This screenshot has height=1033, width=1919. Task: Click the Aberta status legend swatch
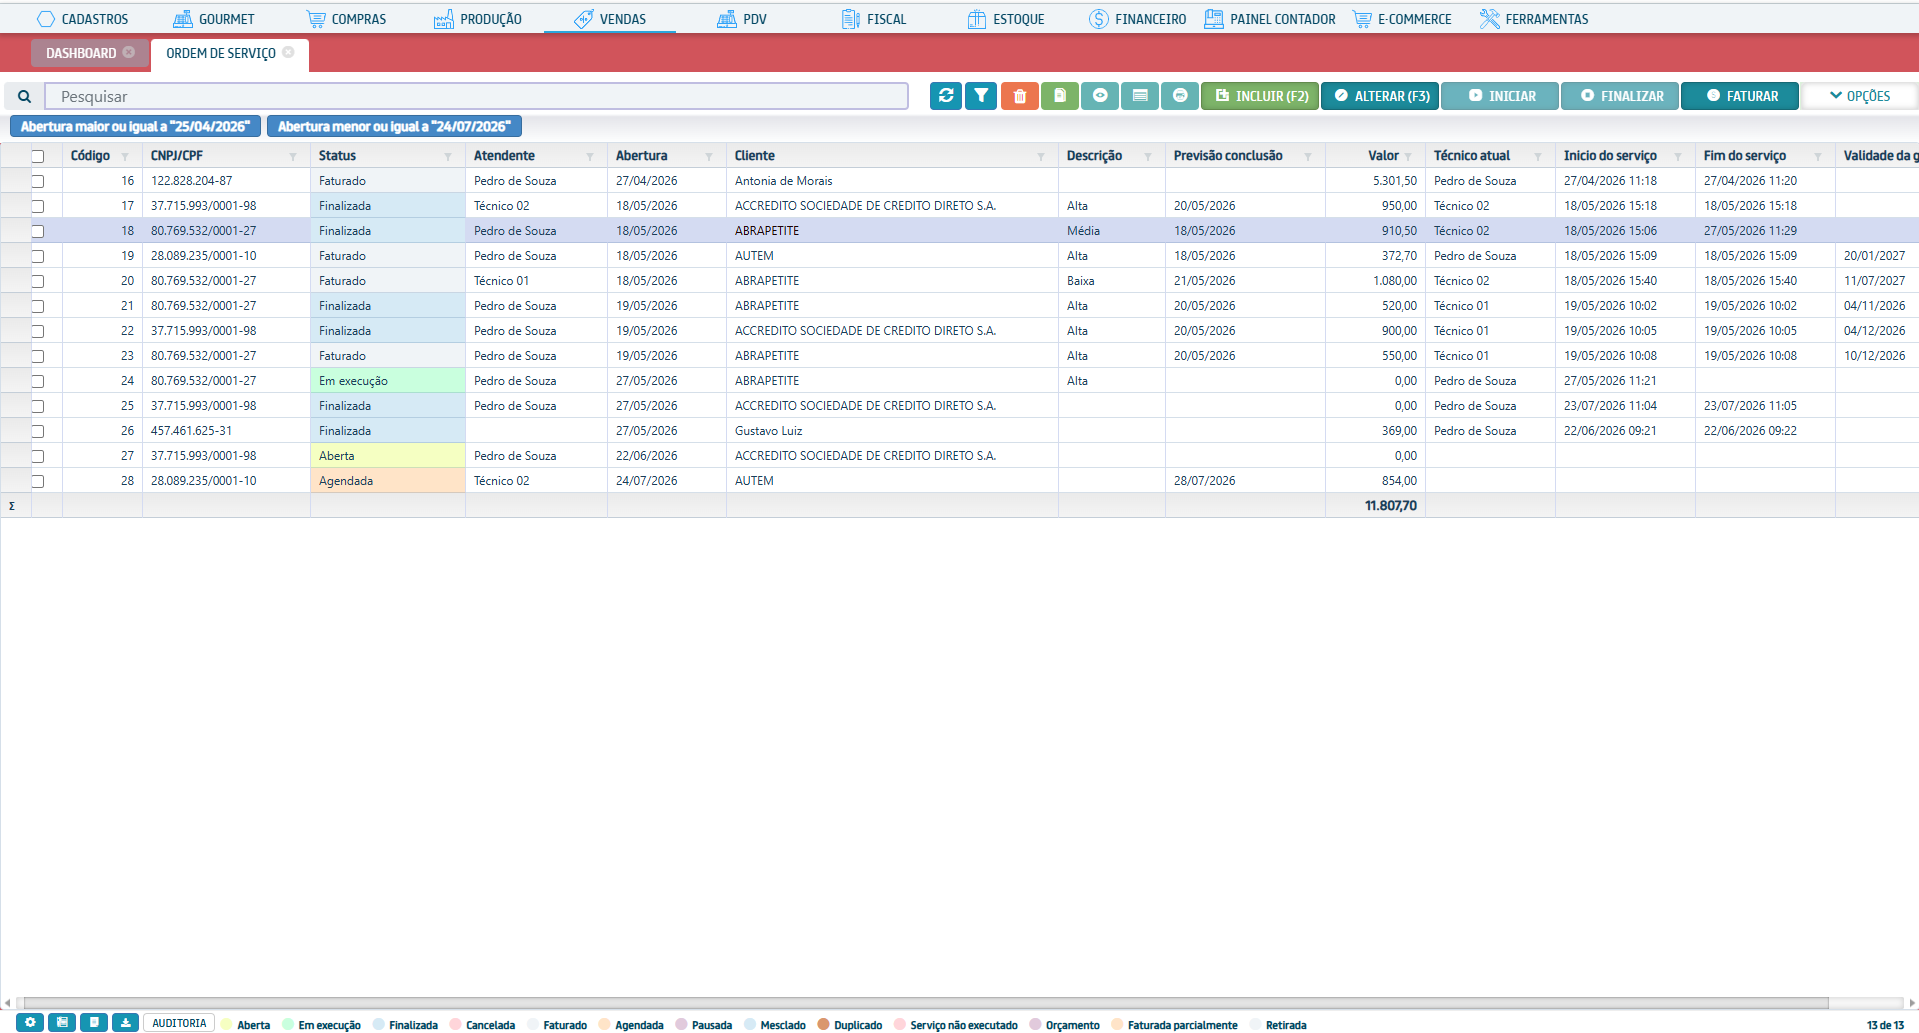[x=227, y=1024]
